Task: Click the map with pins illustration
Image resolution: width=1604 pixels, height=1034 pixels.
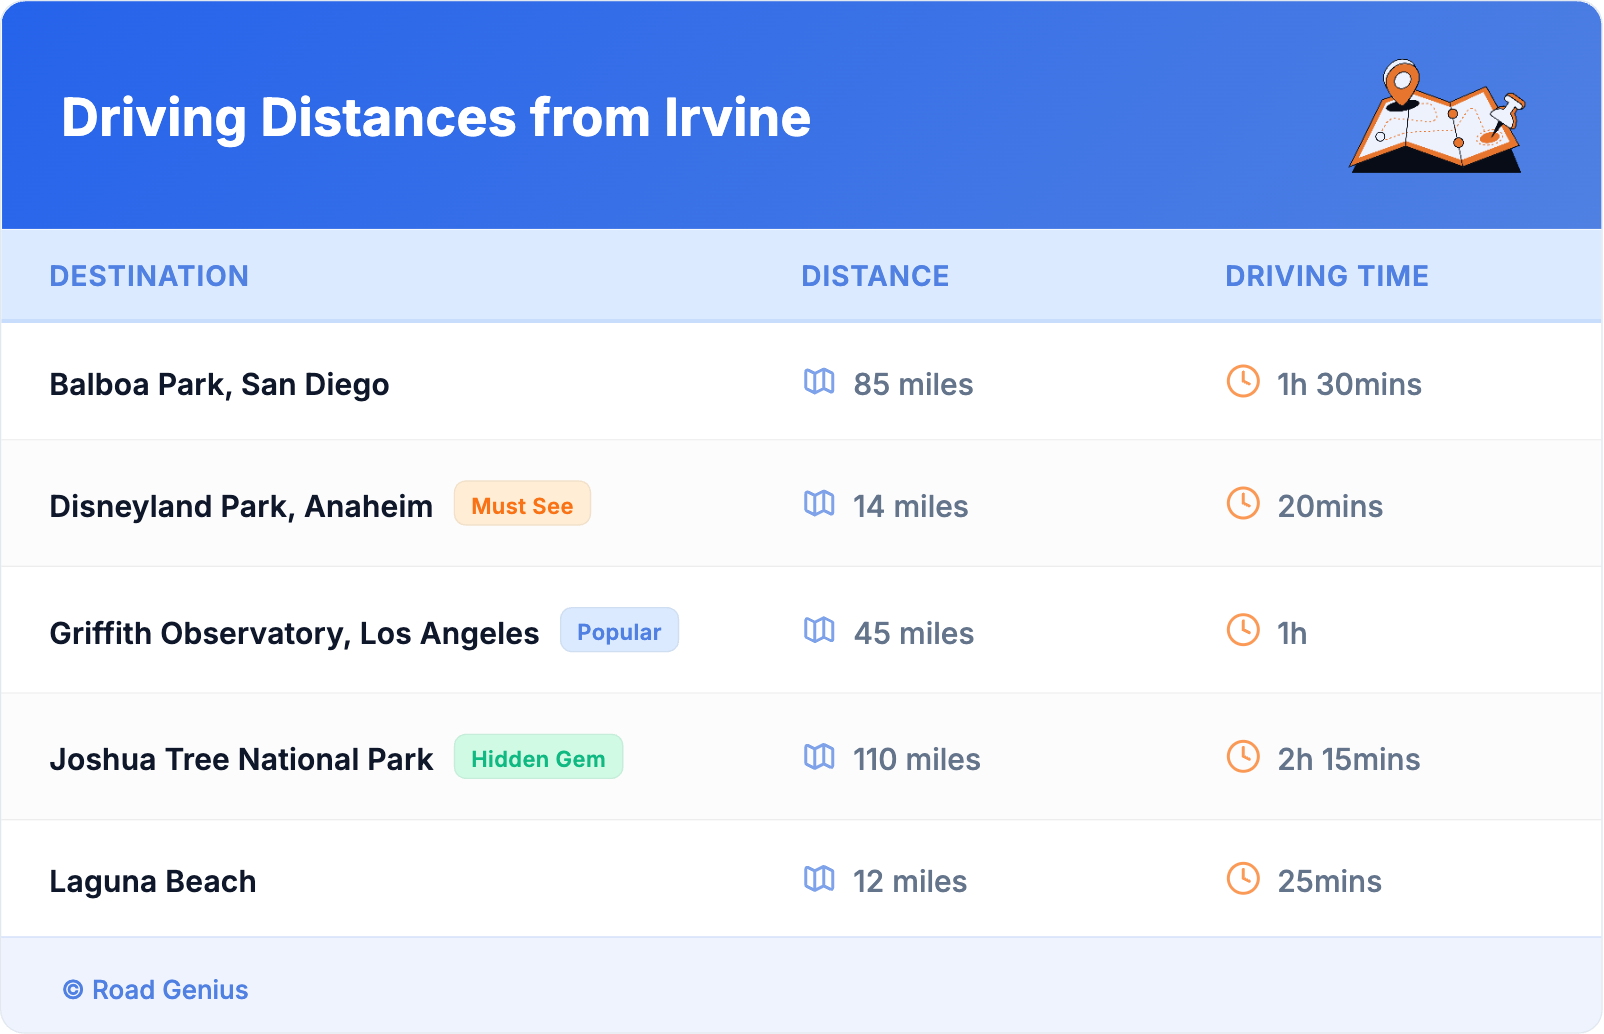Action: tap(1437, 117)
